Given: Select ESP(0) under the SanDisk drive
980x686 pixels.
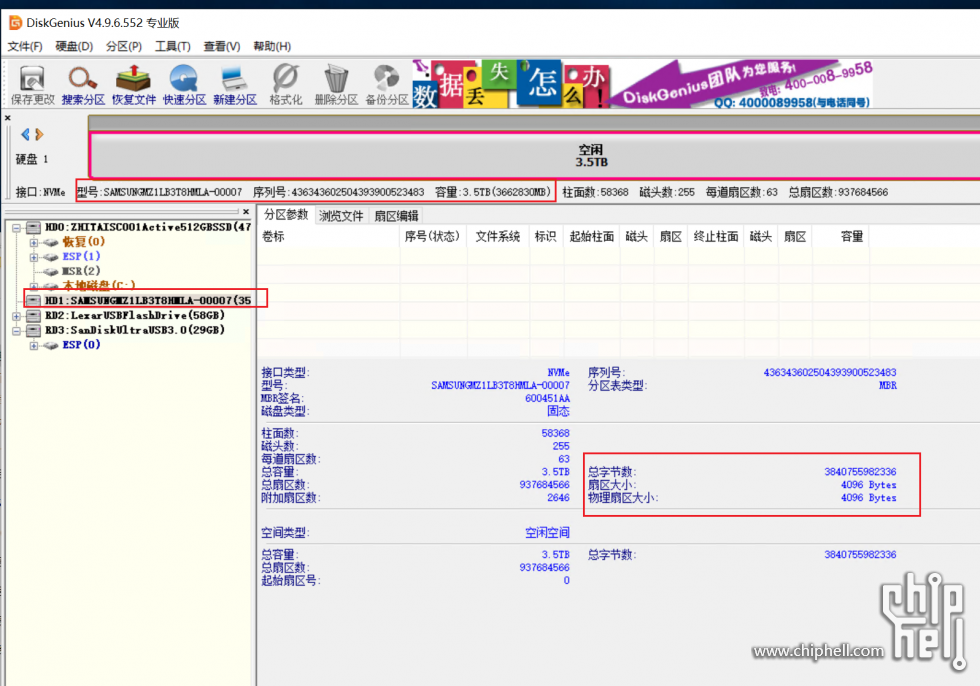Looking at the screenshot, I should [81, 345].
